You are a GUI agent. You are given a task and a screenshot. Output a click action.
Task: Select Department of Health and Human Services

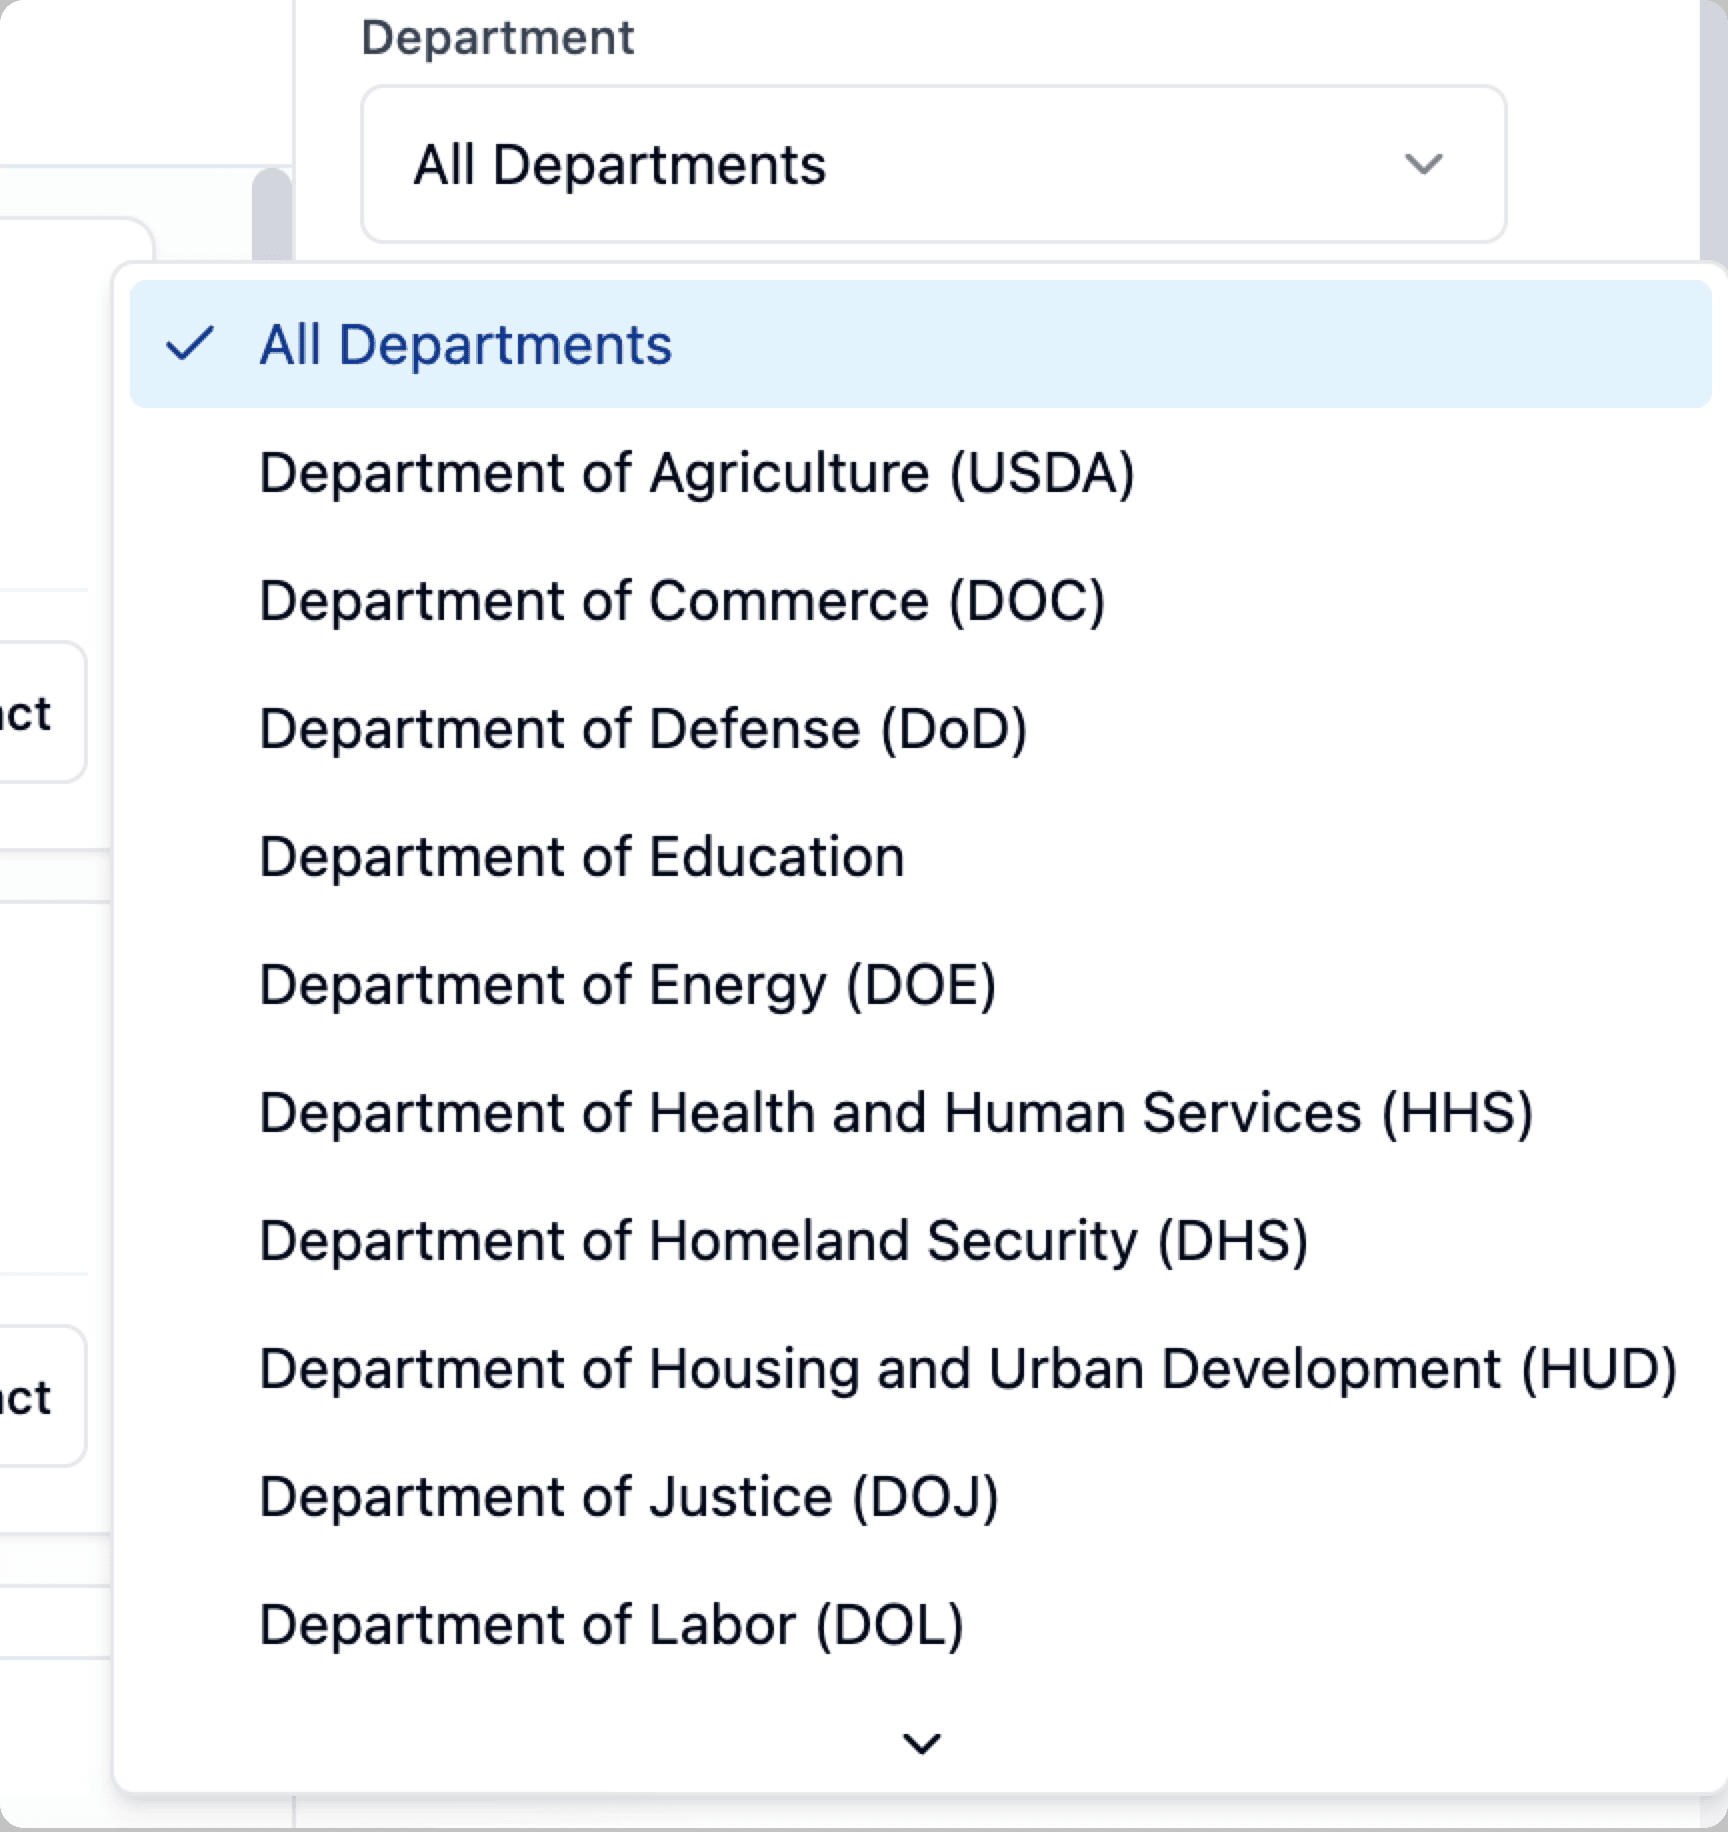pos(895,1113)
